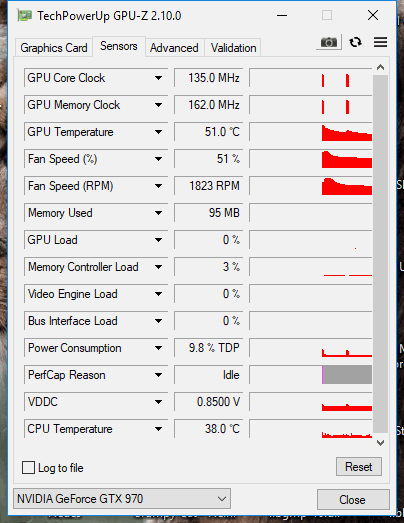Image resolution: width=404 pixels, height=523 pixels.
Task: Click the GPU Core Clock graph
Action: click(311, 78)
